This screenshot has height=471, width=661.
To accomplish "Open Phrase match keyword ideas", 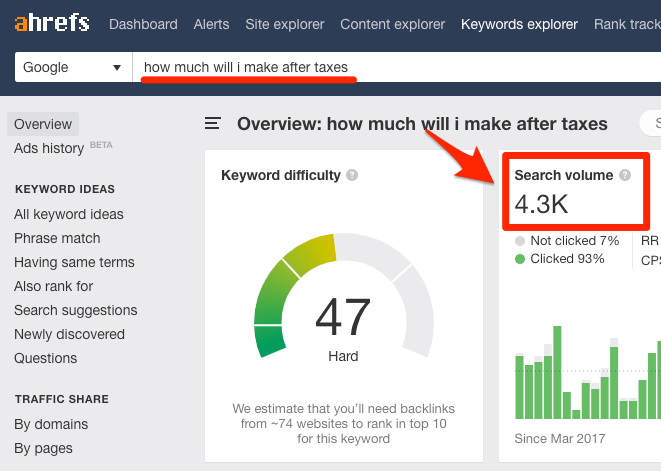I will pos(57,238).
